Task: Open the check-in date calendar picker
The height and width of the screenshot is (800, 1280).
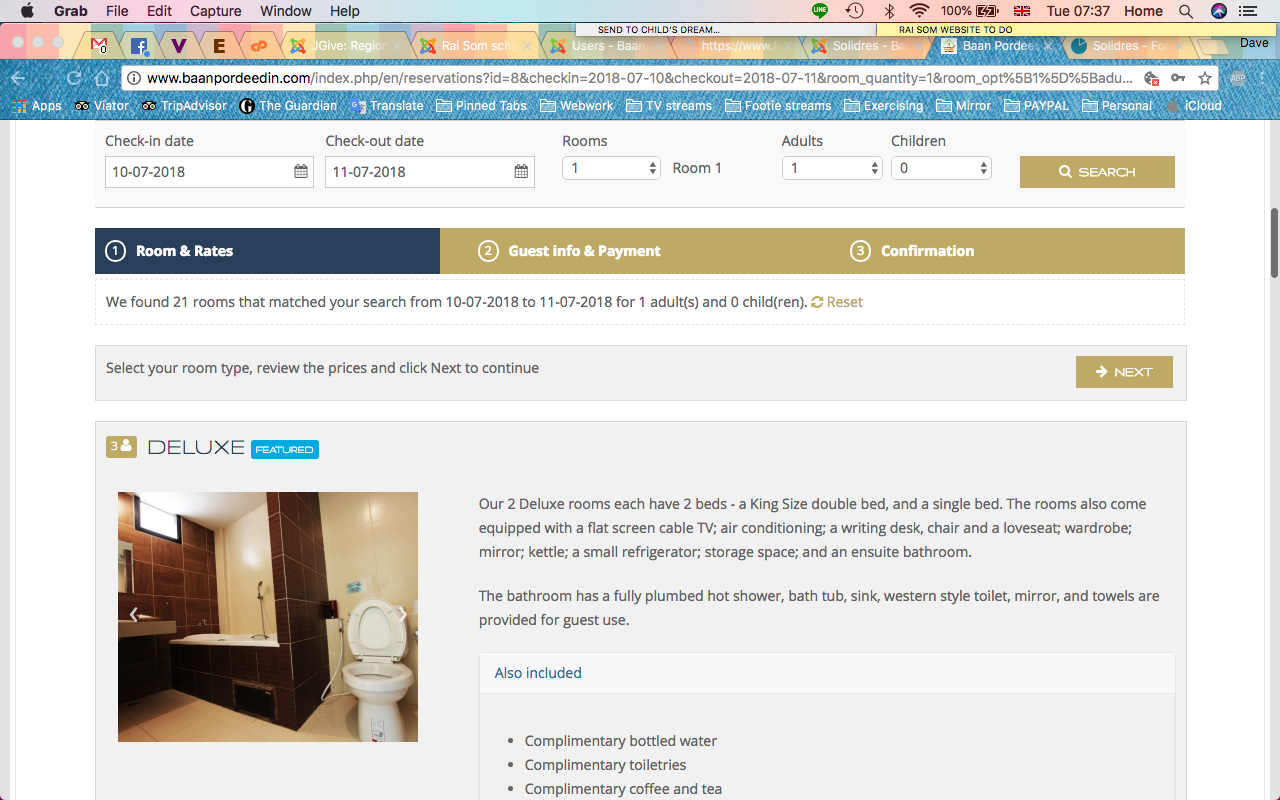Action: (x=301, y=172)
